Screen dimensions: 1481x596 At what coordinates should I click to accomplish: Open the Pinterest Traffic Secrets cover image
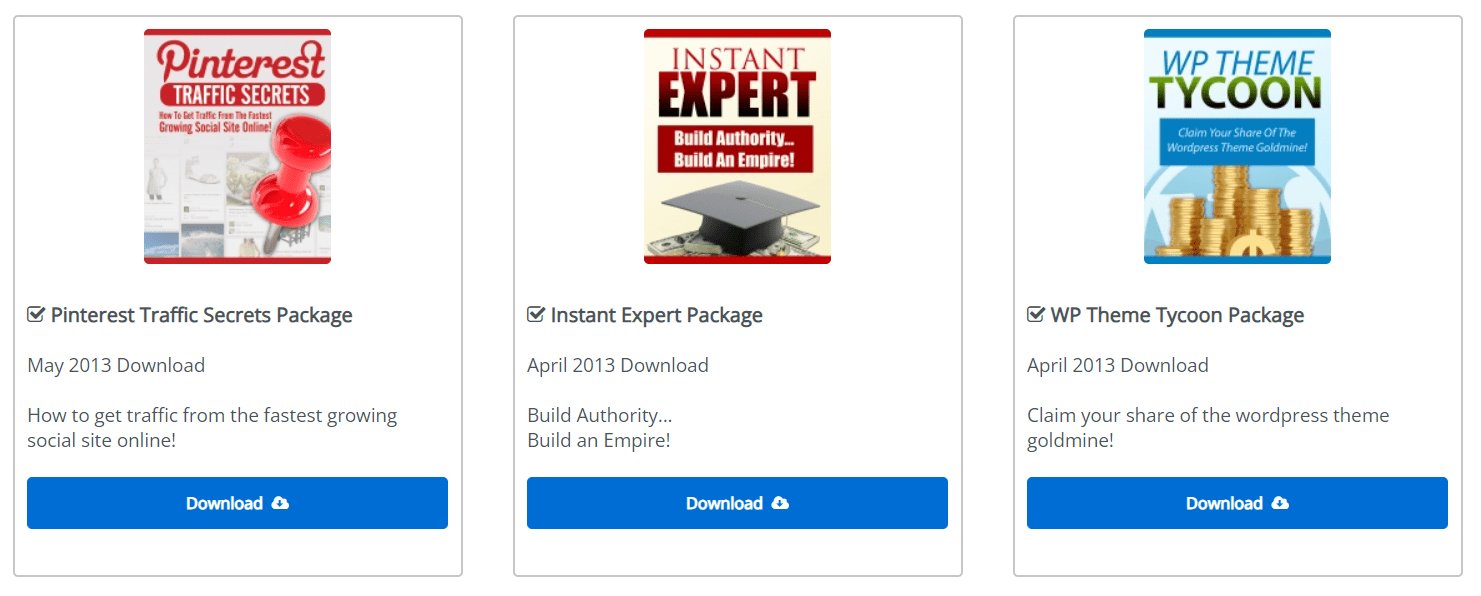pyautogui.click(x=237, y=146)
